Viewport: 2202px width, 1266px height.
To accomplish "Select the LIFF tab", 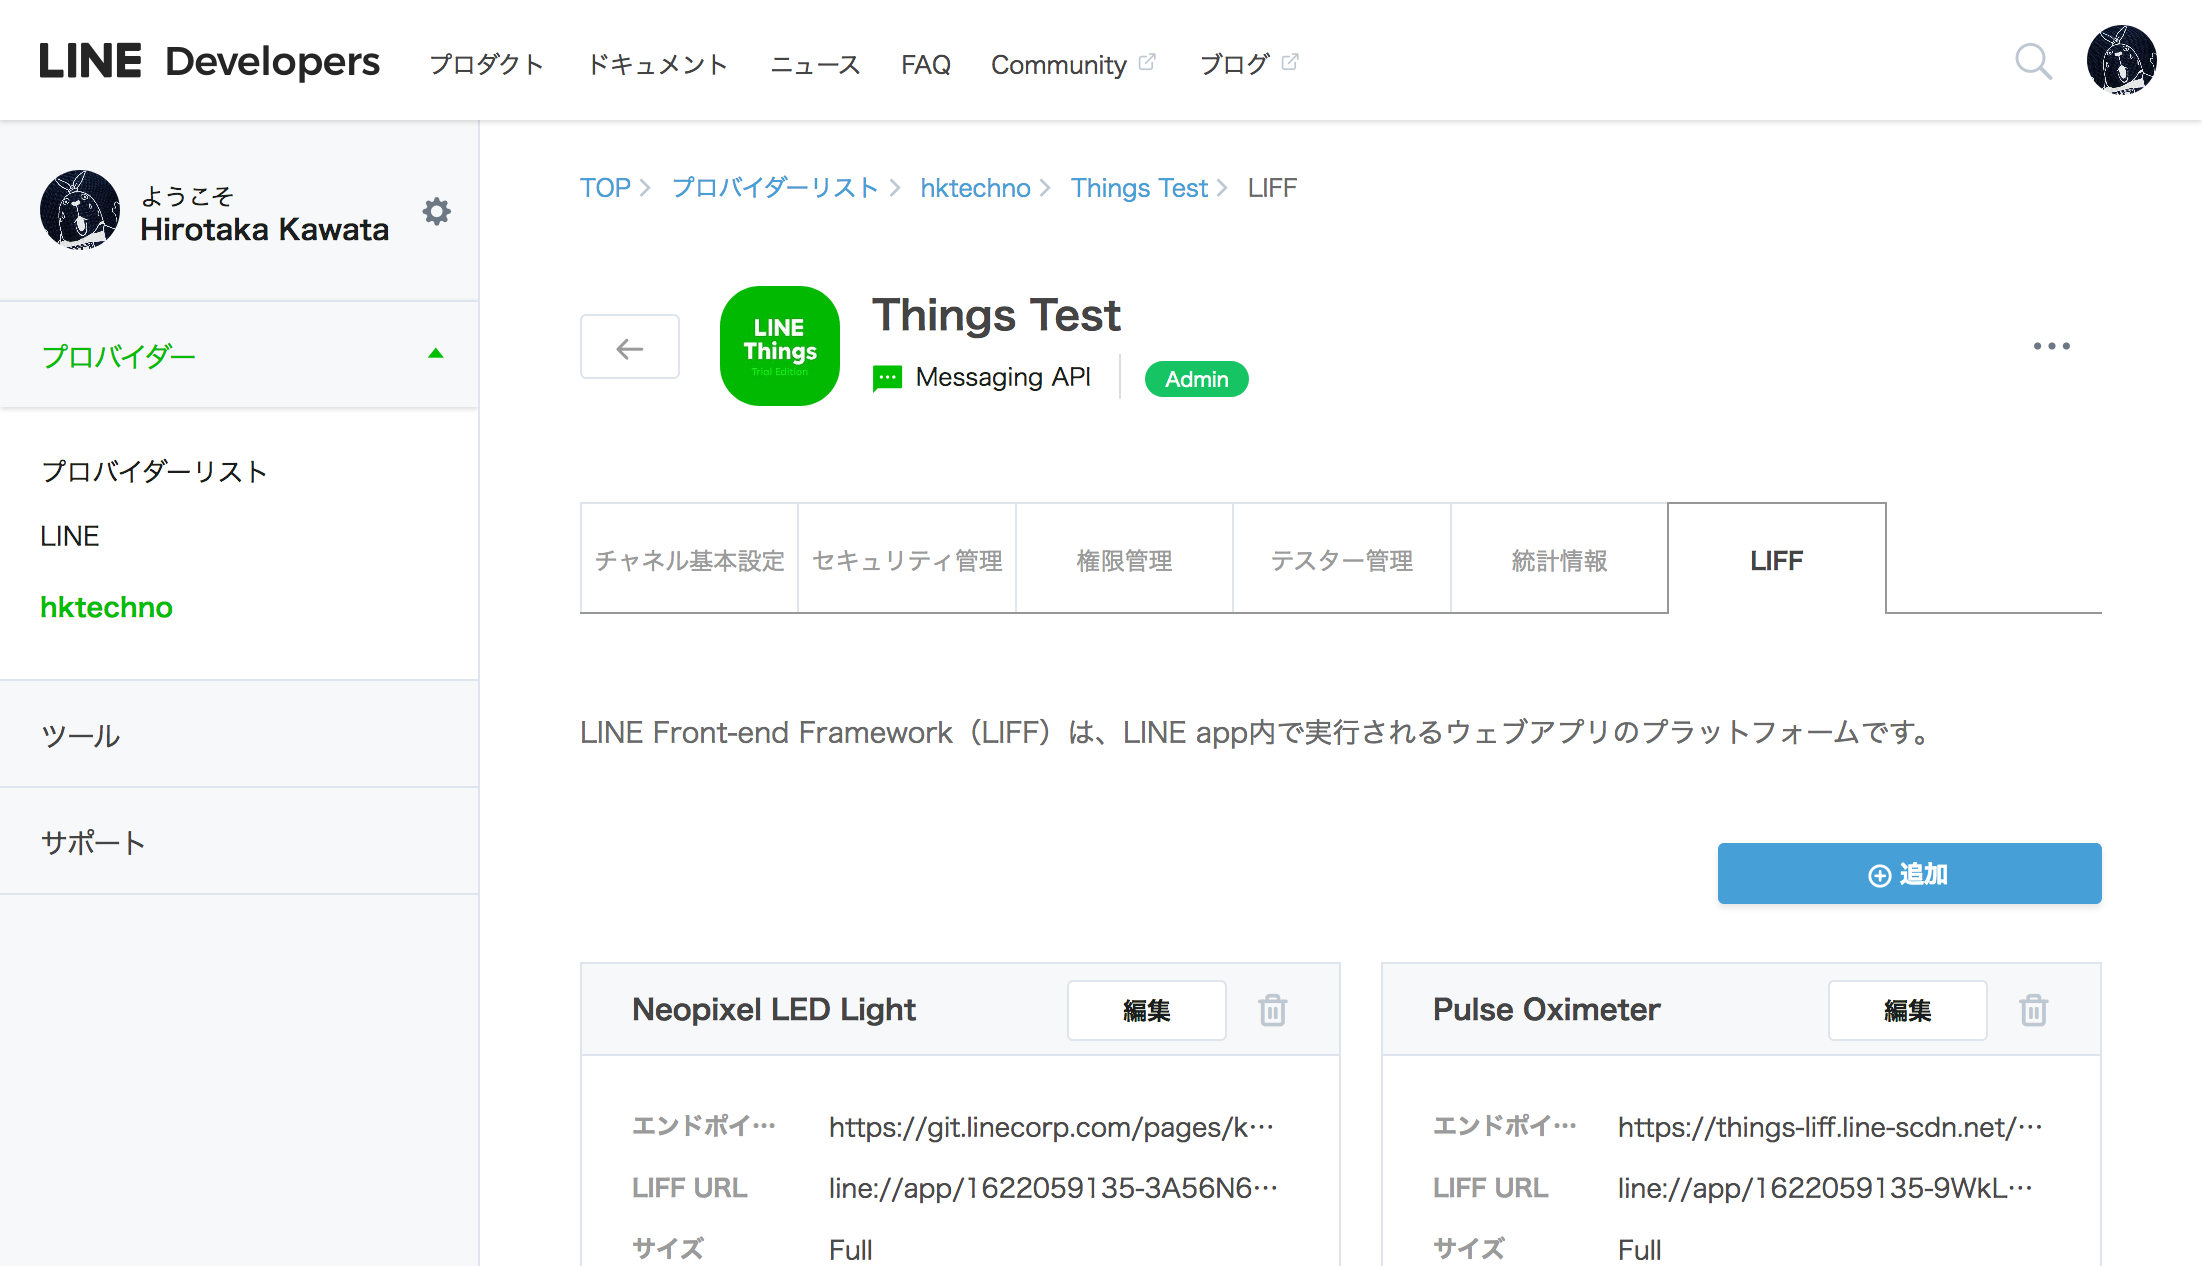I will point(1777,559).
